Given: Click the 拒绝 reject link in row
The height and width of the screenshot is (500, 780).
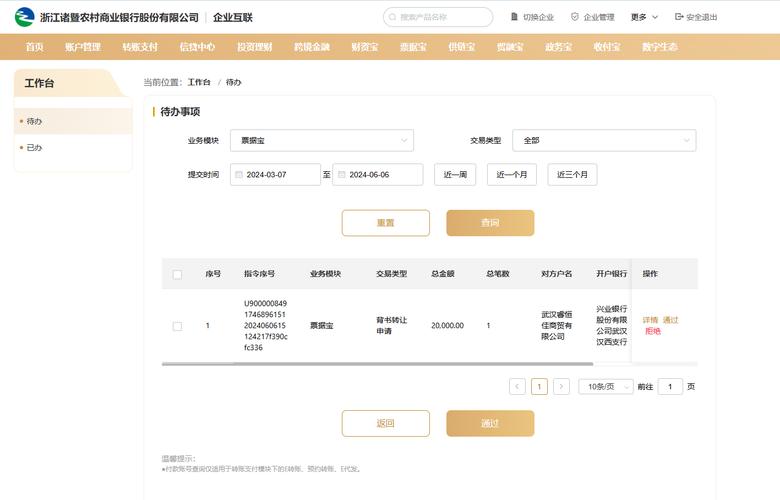Looking at the screenshot, I should (x=653, y=331).
